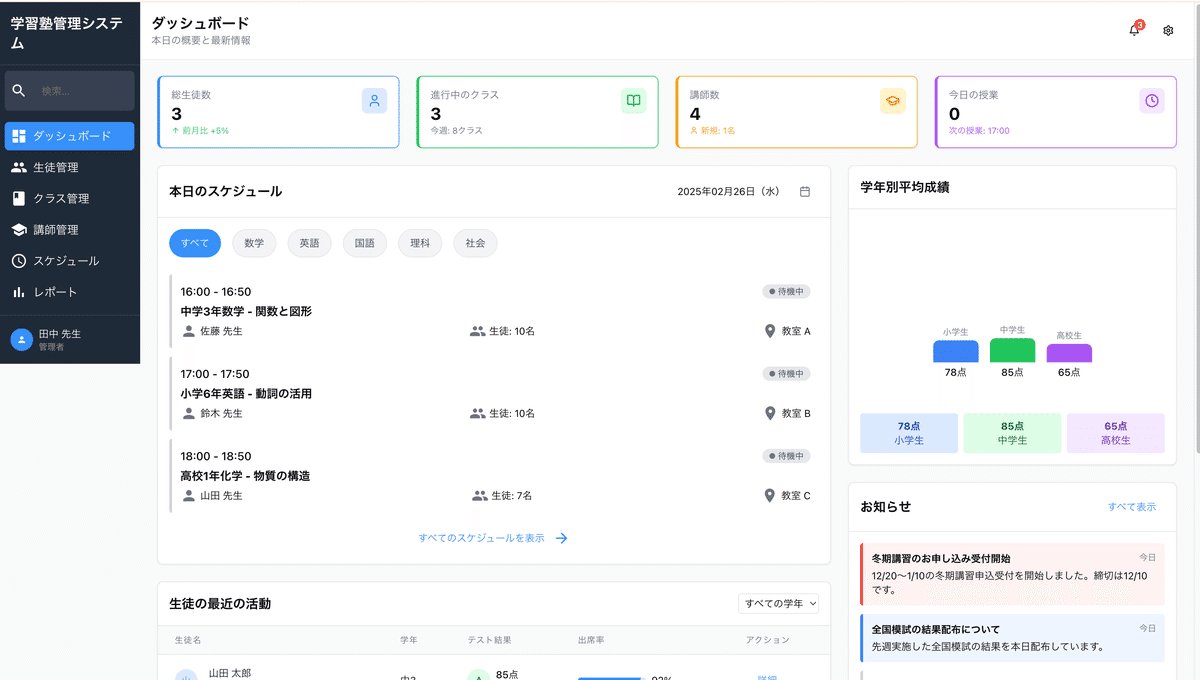Click the active classes book icon

pyautogui.click(x=633, y=101)
